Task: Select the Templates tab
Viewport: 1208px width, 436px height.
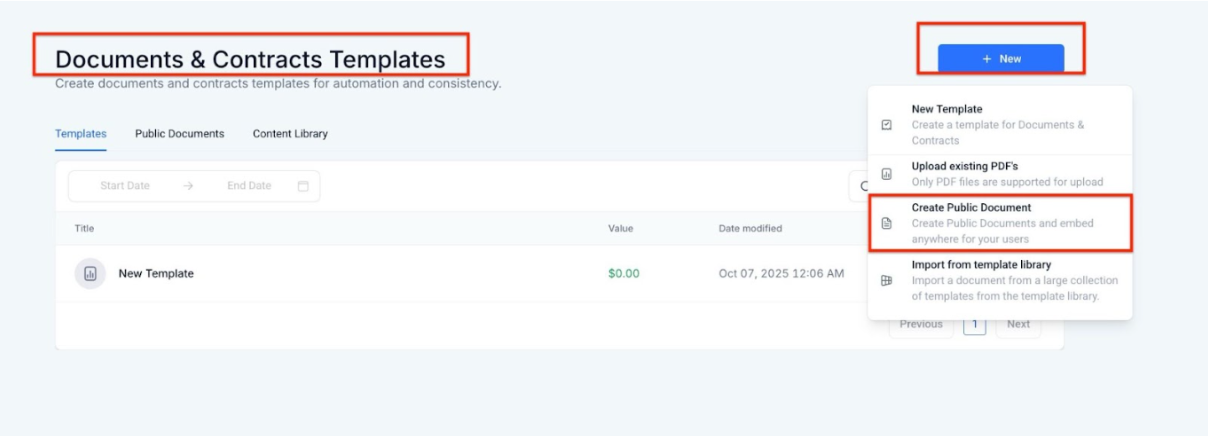Action: click(x=81, y=134)
